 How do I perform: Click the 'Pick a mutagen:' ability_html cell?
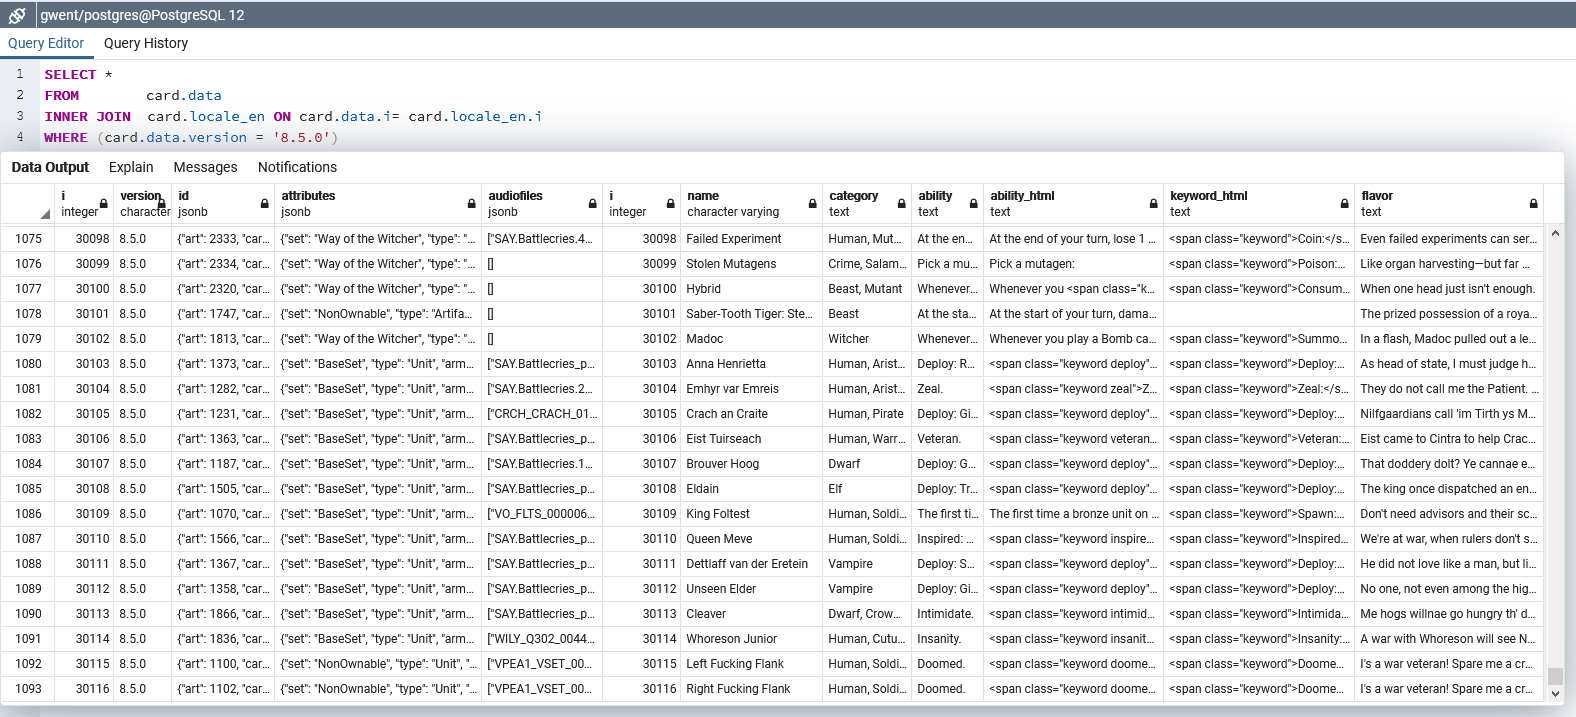(x=1073, y=264)
